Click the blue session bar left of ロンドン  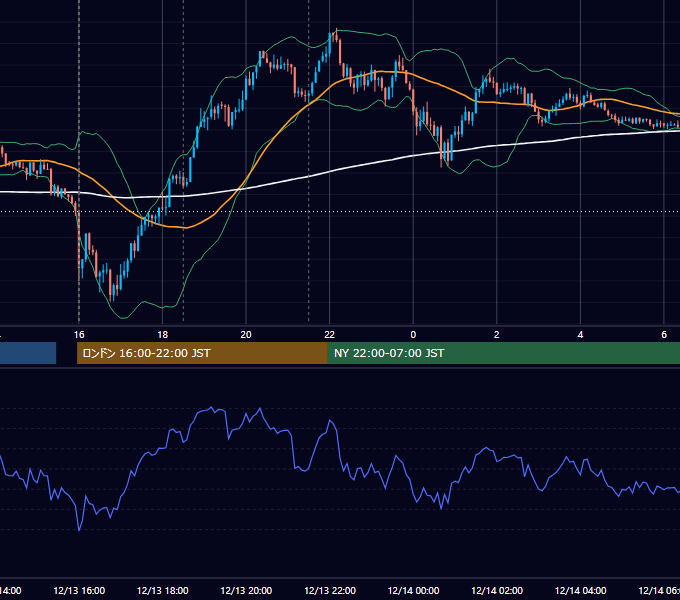click(x=28, y=353)
